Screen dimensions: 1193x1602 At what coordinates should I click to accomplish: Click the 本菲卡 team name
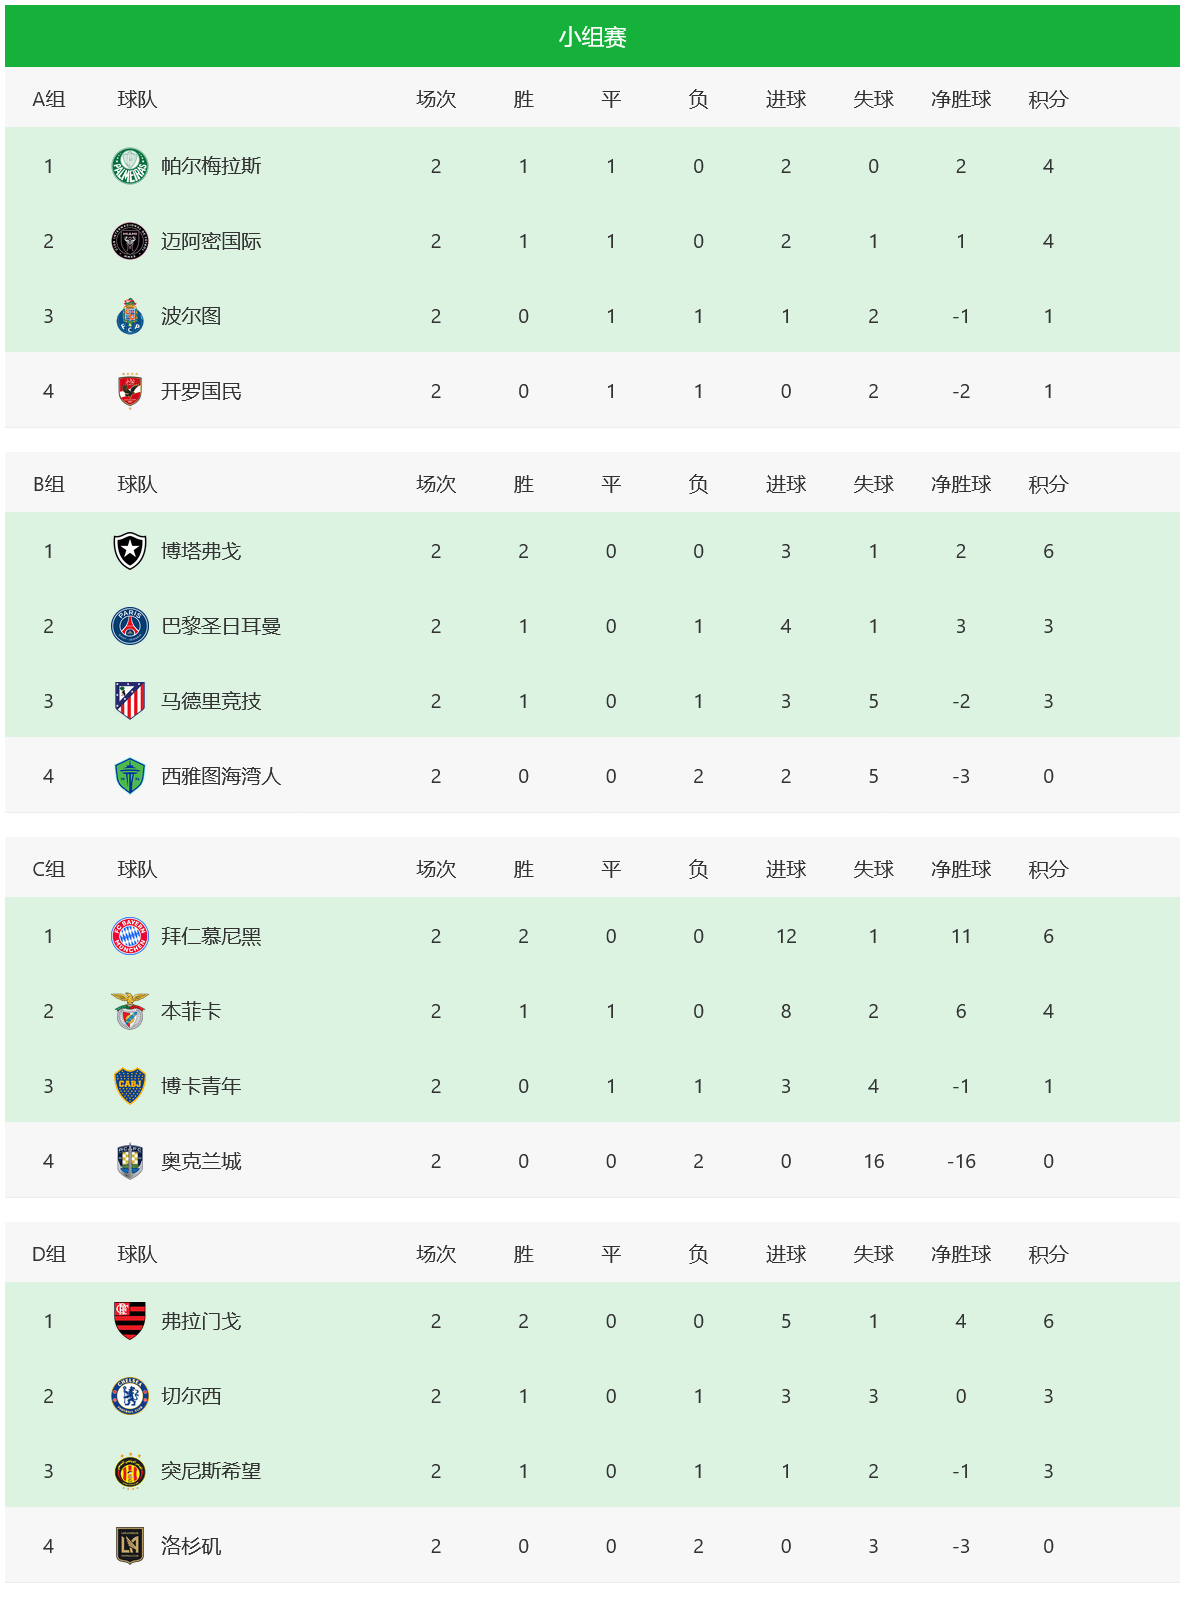191,1011
